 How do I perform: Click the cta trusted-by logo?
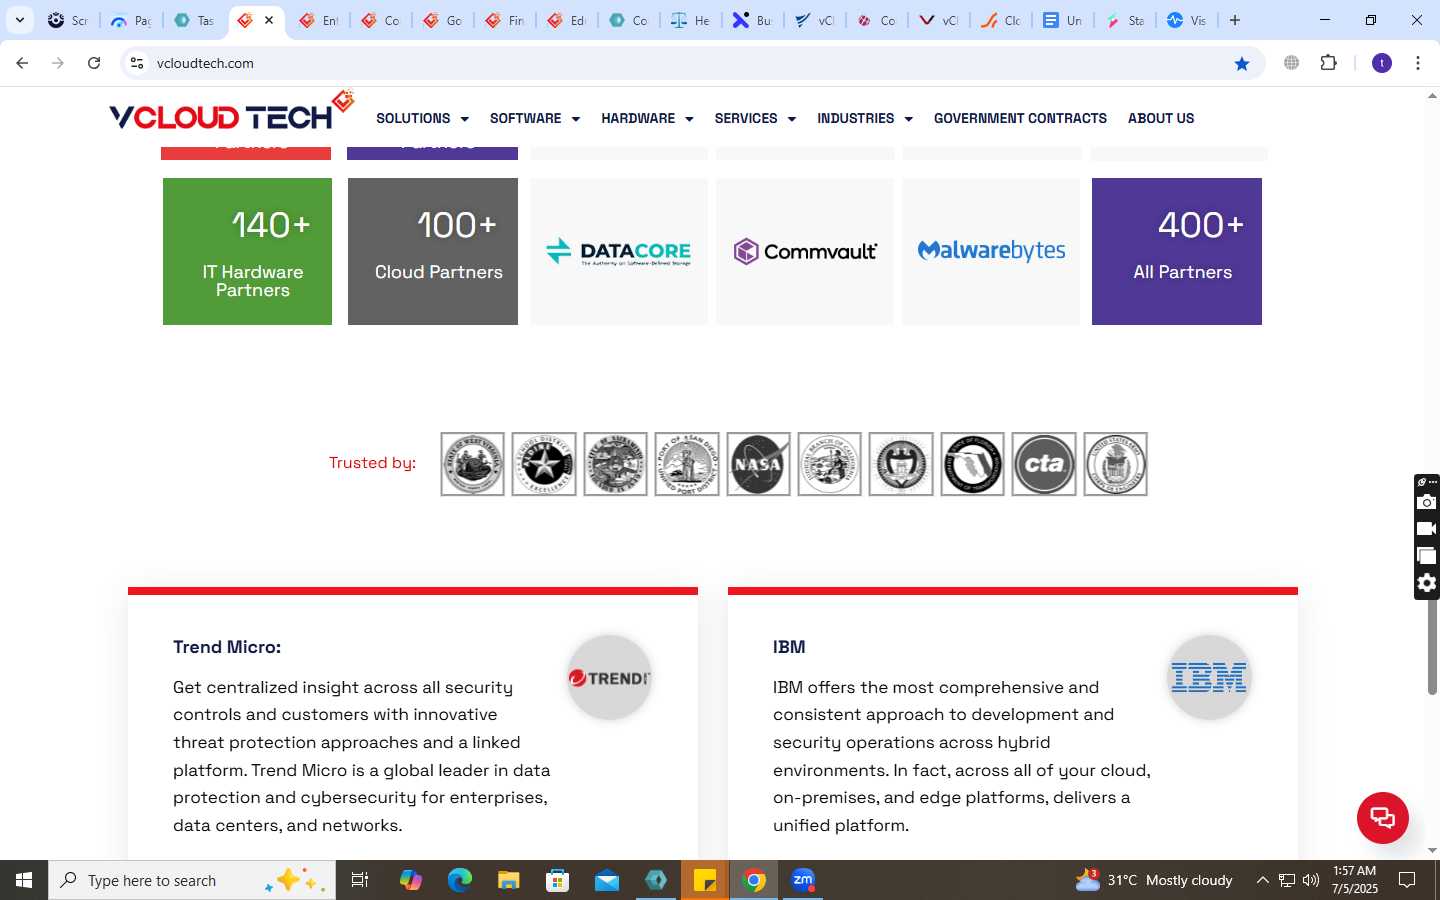[1044, 464]
